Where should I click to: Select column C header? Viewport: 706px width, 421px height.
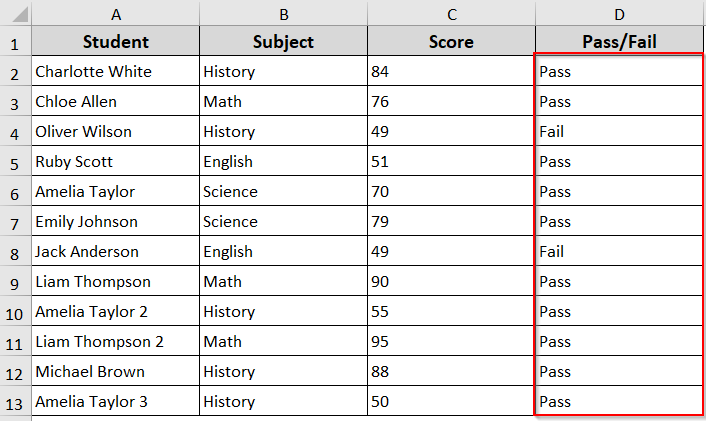click(x=452, y=14)
